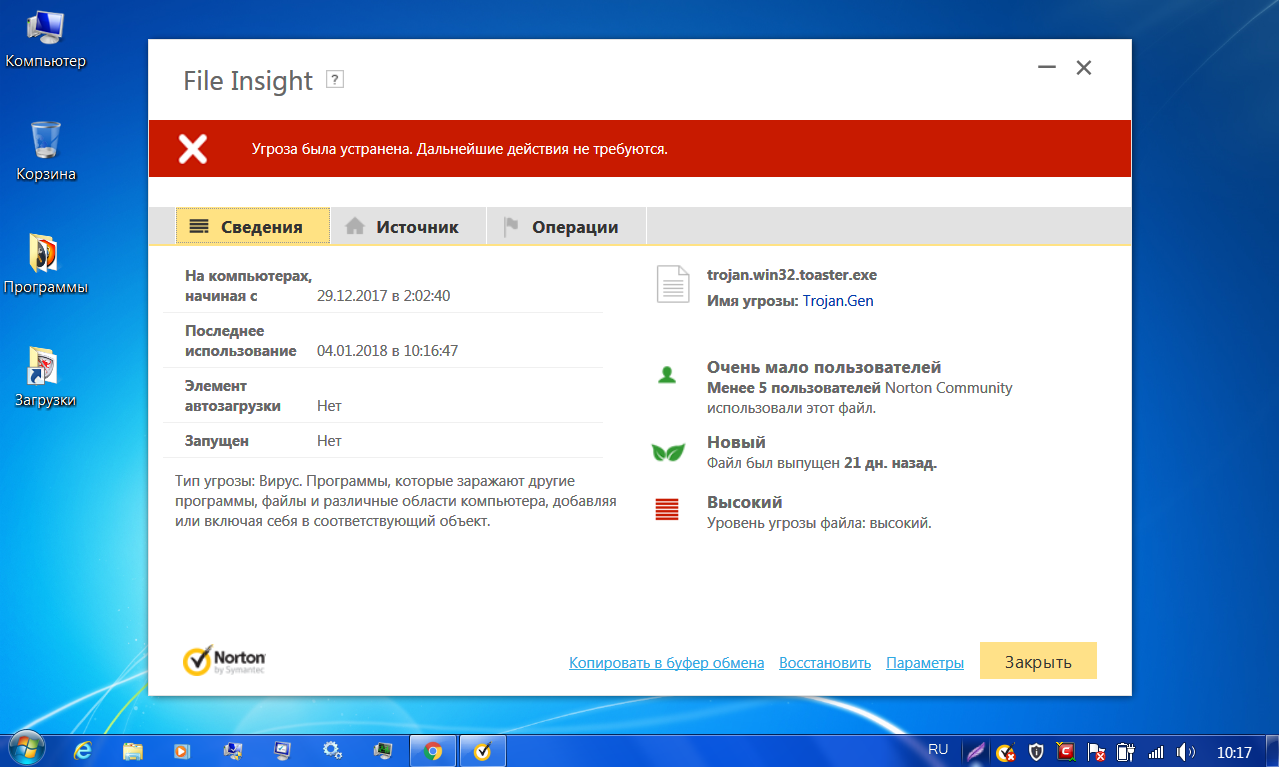Minimize the File Insight window
The image size is (1279, 767).
(1047, 68)
